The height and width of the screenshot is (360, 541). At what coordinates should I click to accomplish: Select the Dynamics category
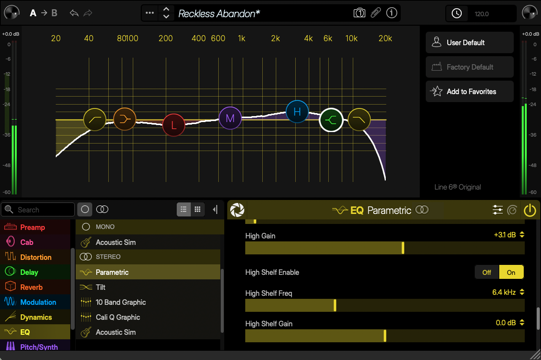coord(35,317)
